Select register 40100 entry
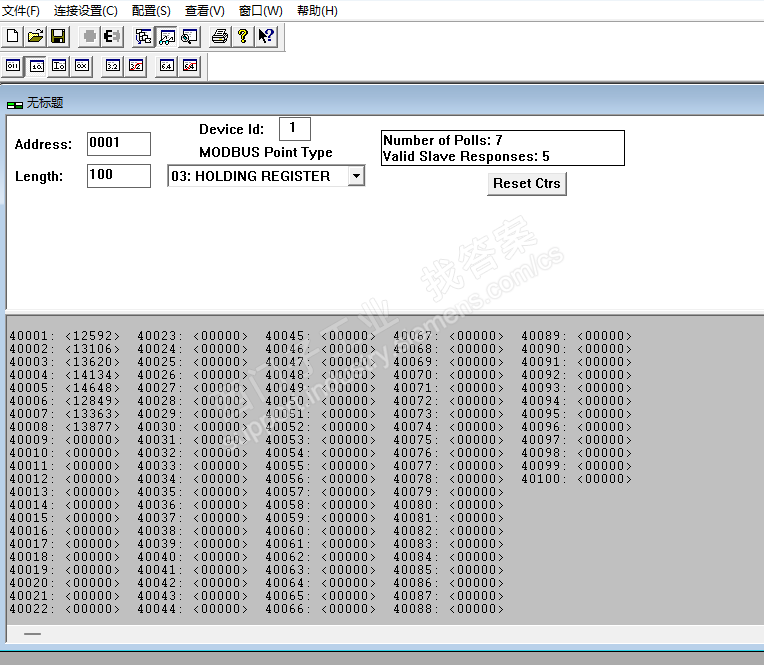The width and height of the screenshot is (764, 665). [x=577, y=479]
